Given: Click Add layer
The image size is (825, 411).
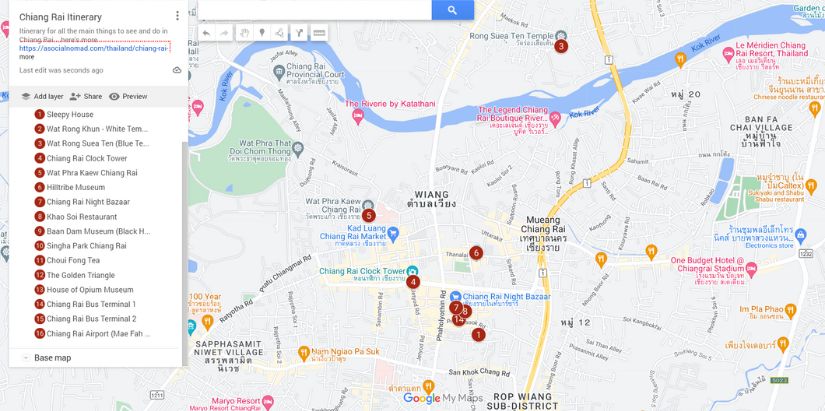Looking at the screenshot, I should click(x=42, y=96).
